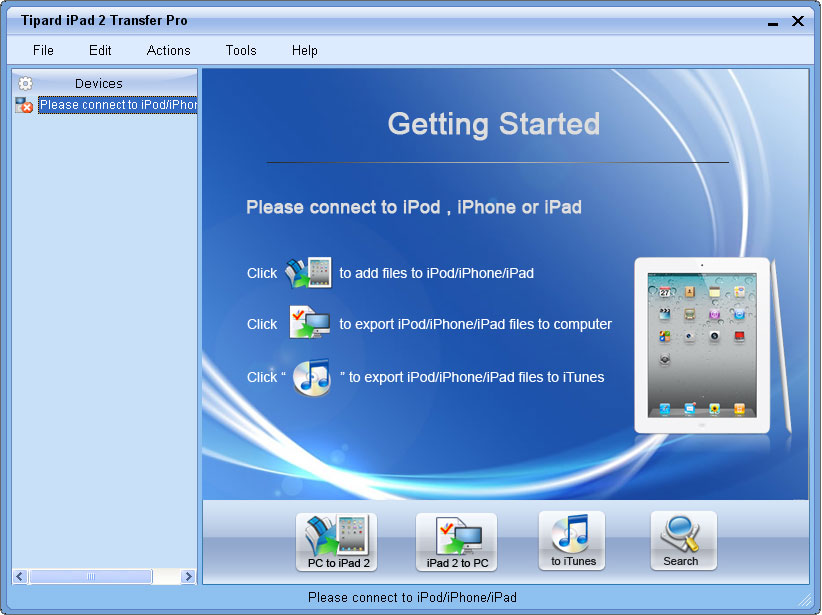Click the disconnected device icon in sidebar
822x615 pixels.
point(24,105)
